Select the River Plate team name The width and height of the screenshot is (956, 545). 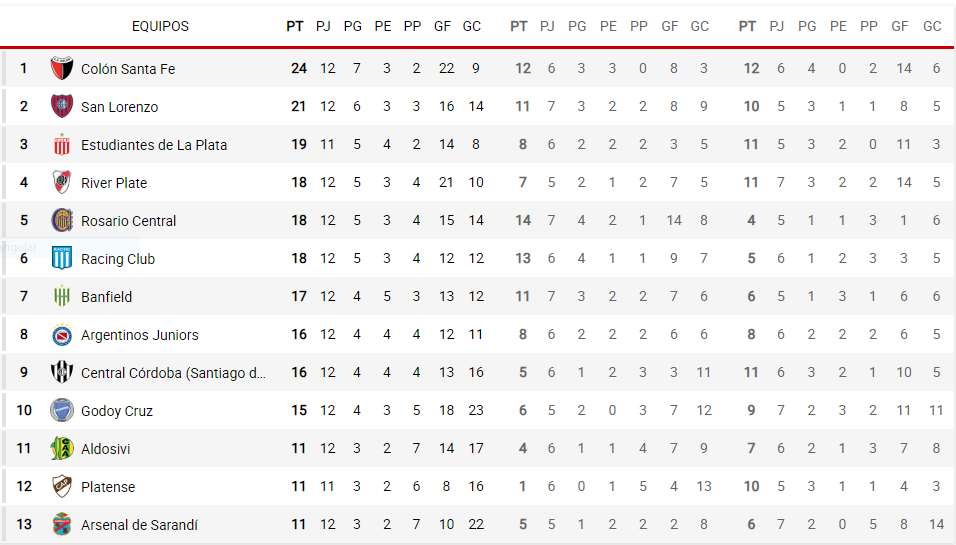click(x=114, y=183)
